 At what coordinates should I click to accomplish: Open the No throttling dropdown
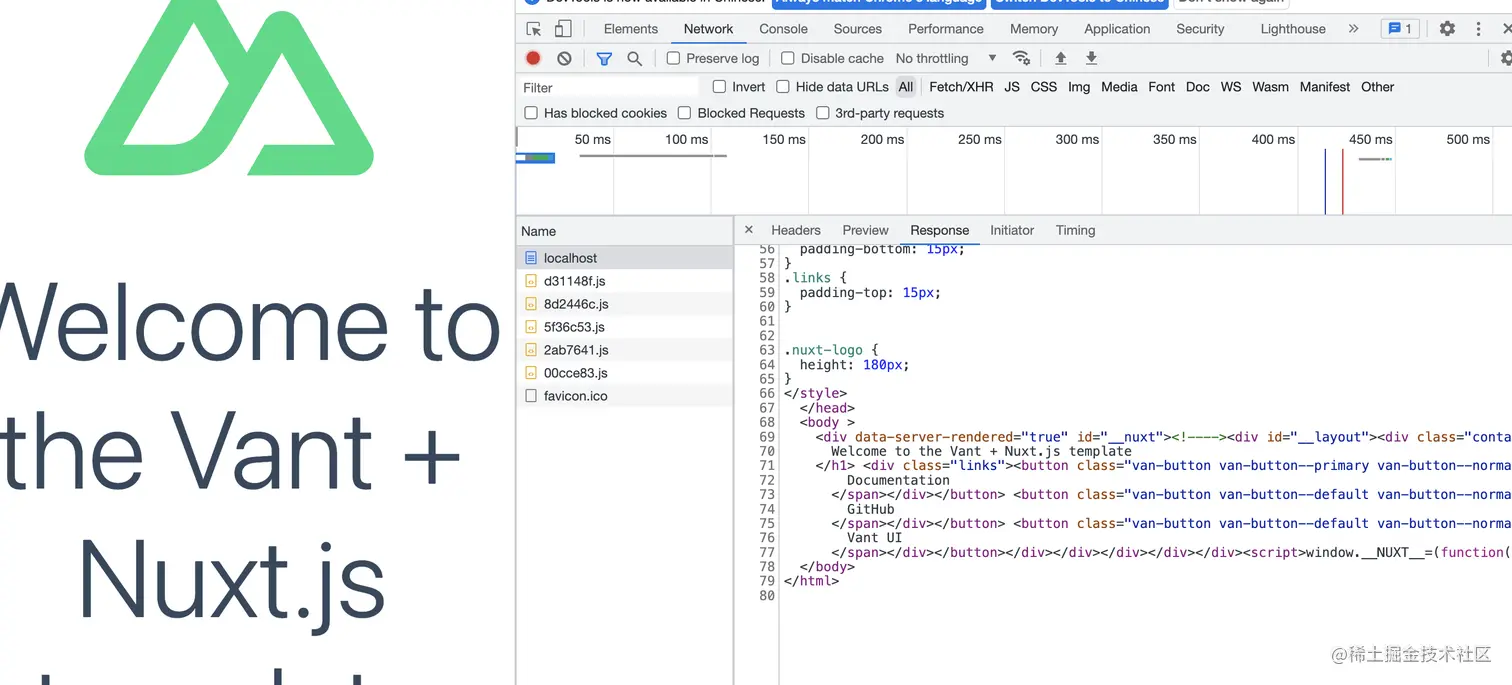coord(946,58)
